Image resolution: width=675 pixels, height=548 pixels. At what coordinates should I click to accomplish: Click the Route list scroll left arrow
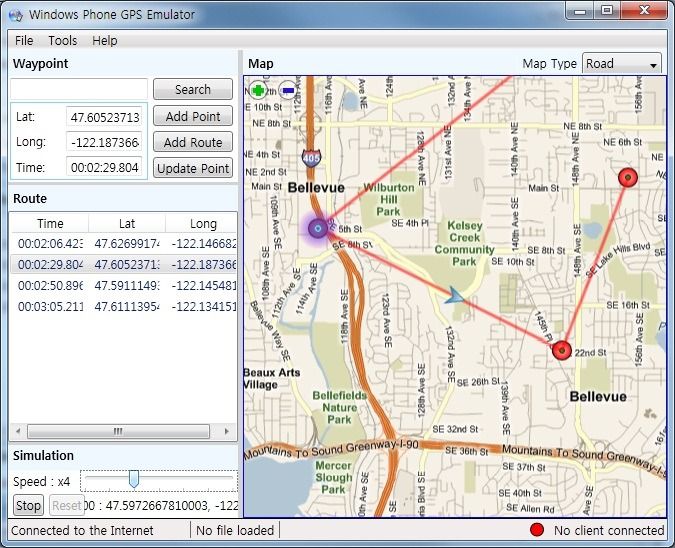click(18, 431)
